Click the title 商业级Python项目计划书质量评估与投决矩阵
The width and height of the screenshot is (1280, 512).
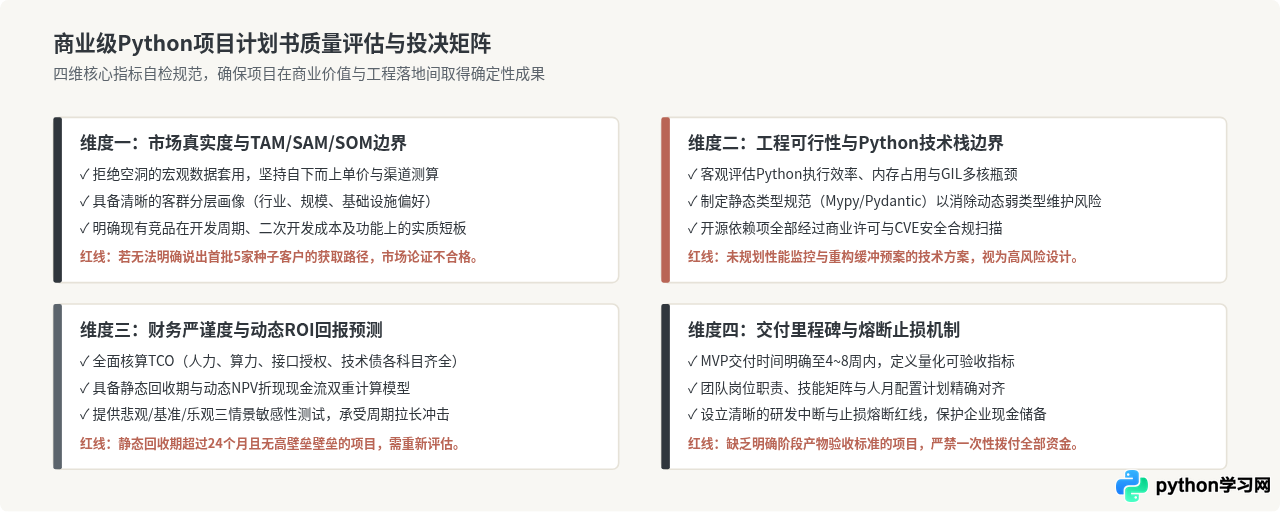click(272, 44)
